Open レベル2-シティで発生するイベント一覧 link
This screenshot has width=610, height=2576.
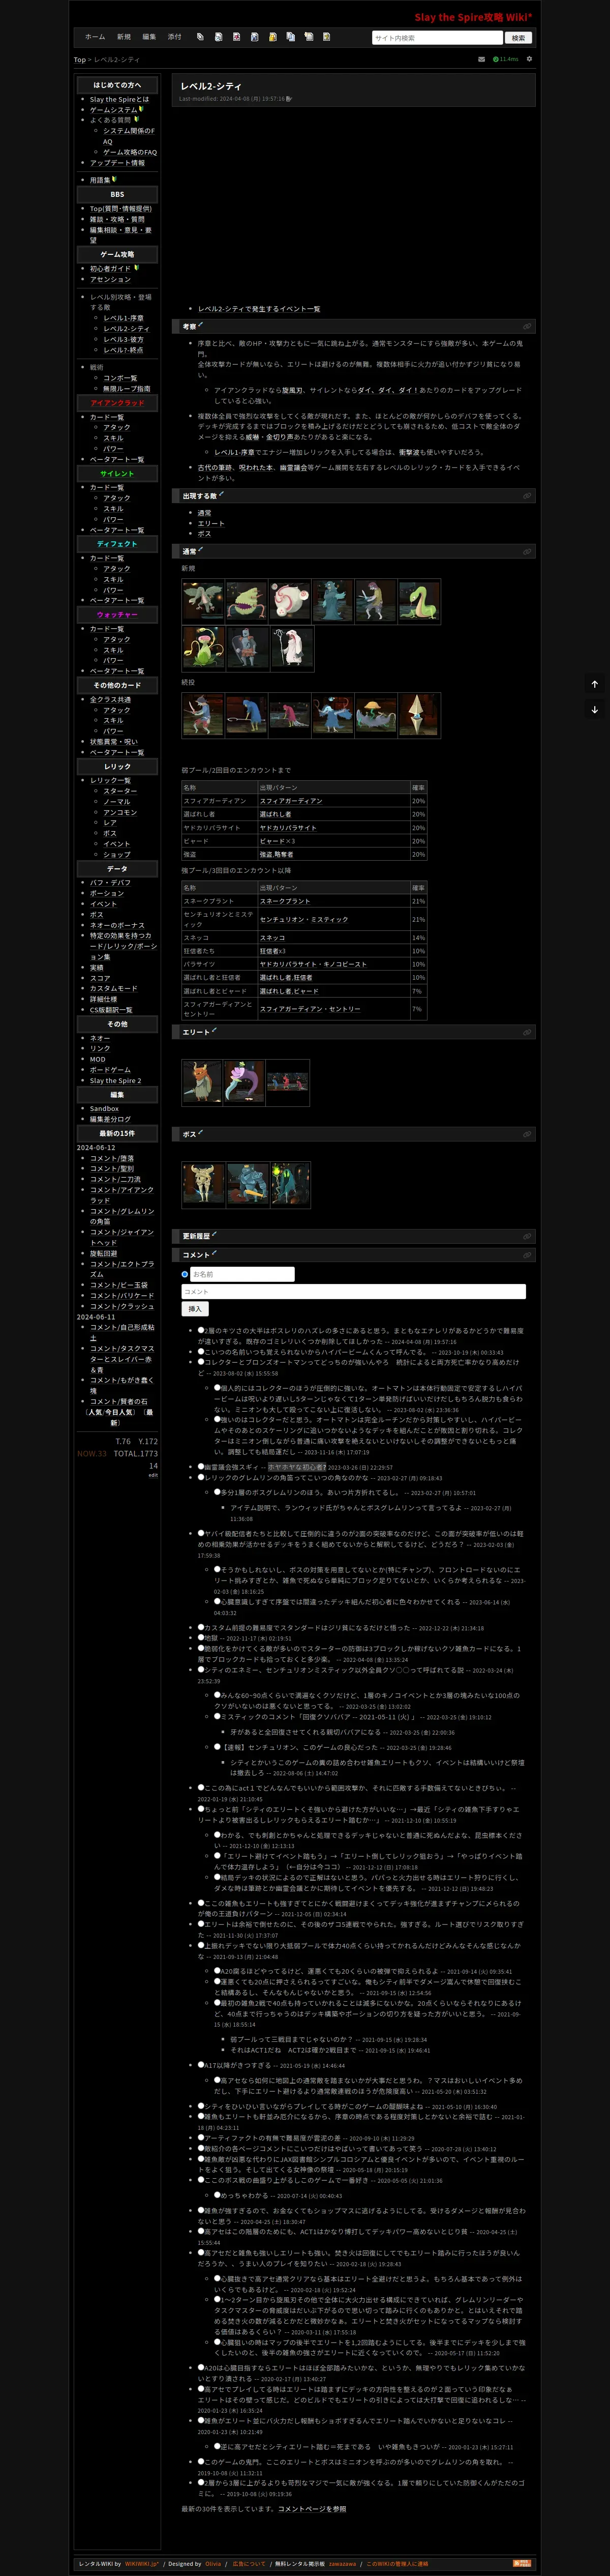click(259, 309)
